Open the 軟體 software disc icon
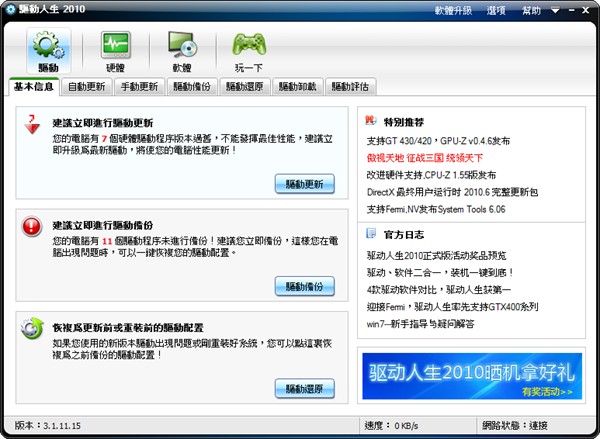Screen dimensions: 600x439 point(182,50)
